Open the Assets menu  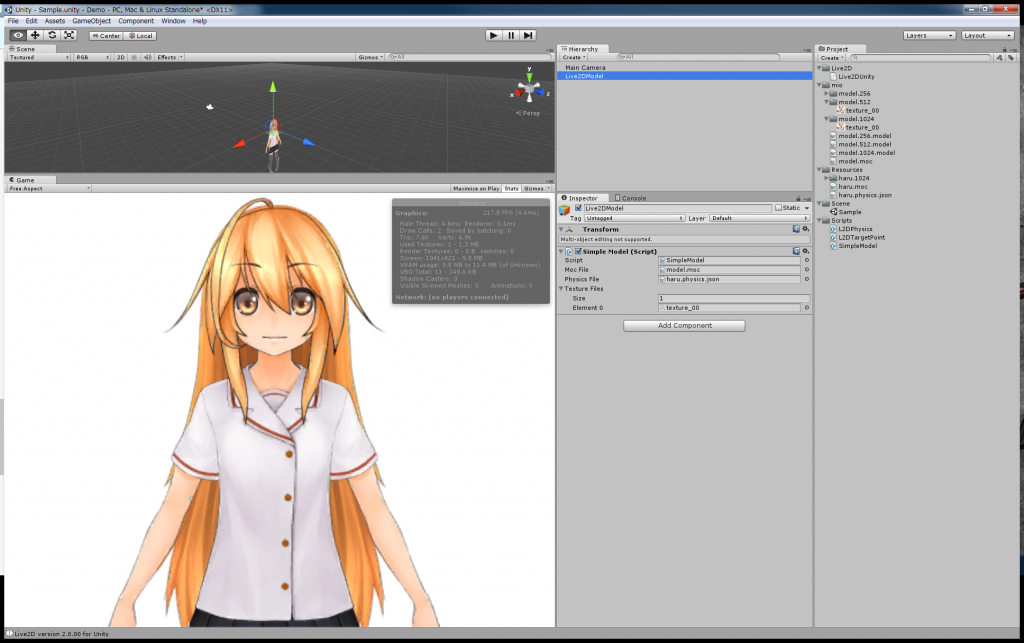click(55, 21)
